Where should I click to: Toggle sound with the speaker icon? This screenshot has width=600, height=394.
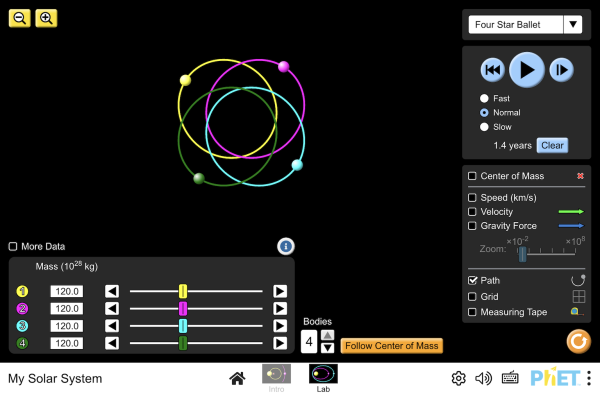coord(483,378)
